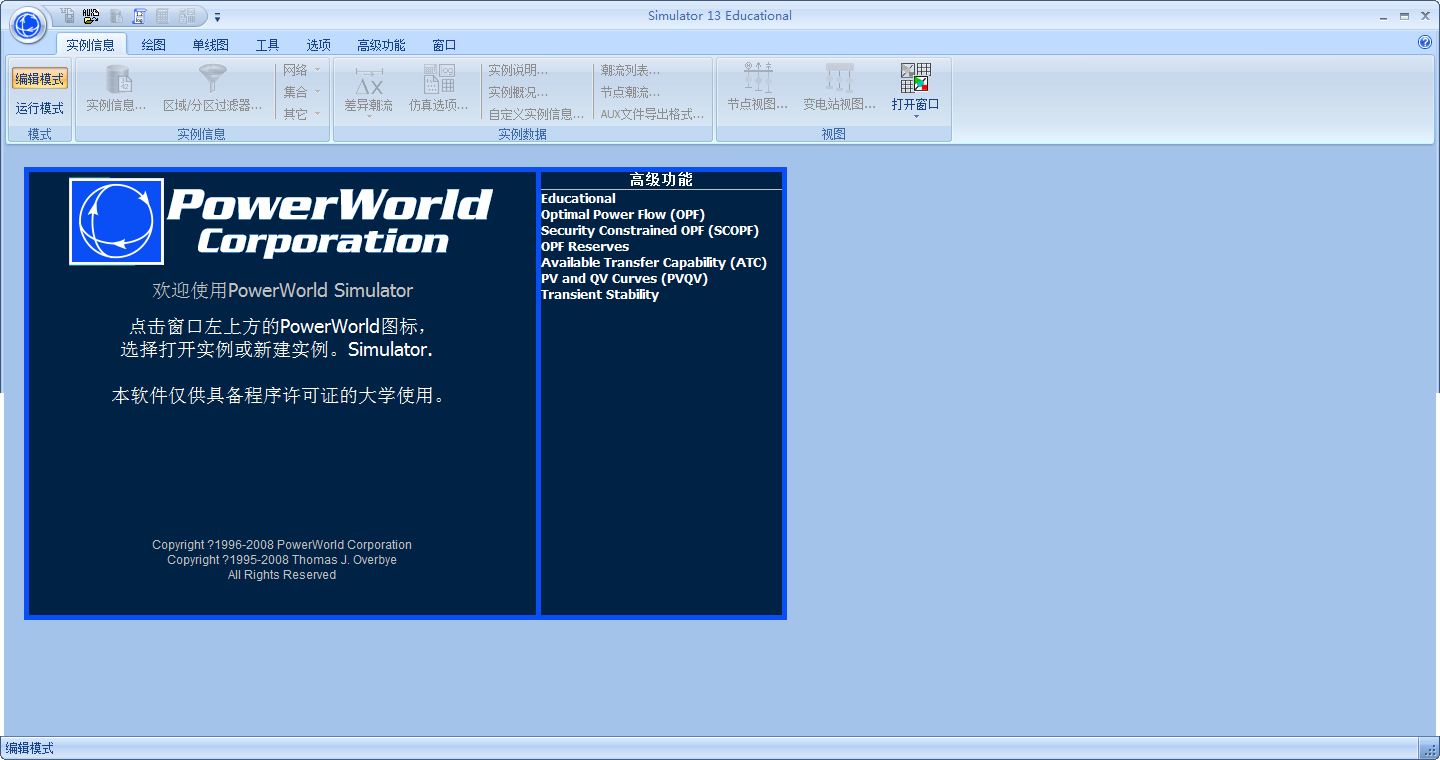The image size is (1440, 760).
Task: Click the 自定义实例信息... button
Action: (x=537, y=114)
